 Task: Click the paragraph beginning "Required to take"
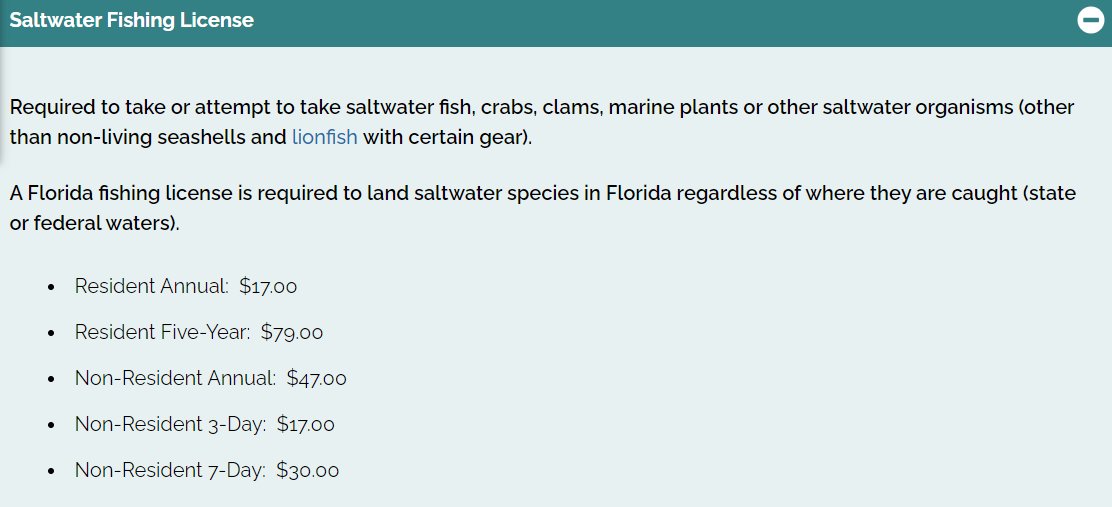542,122
